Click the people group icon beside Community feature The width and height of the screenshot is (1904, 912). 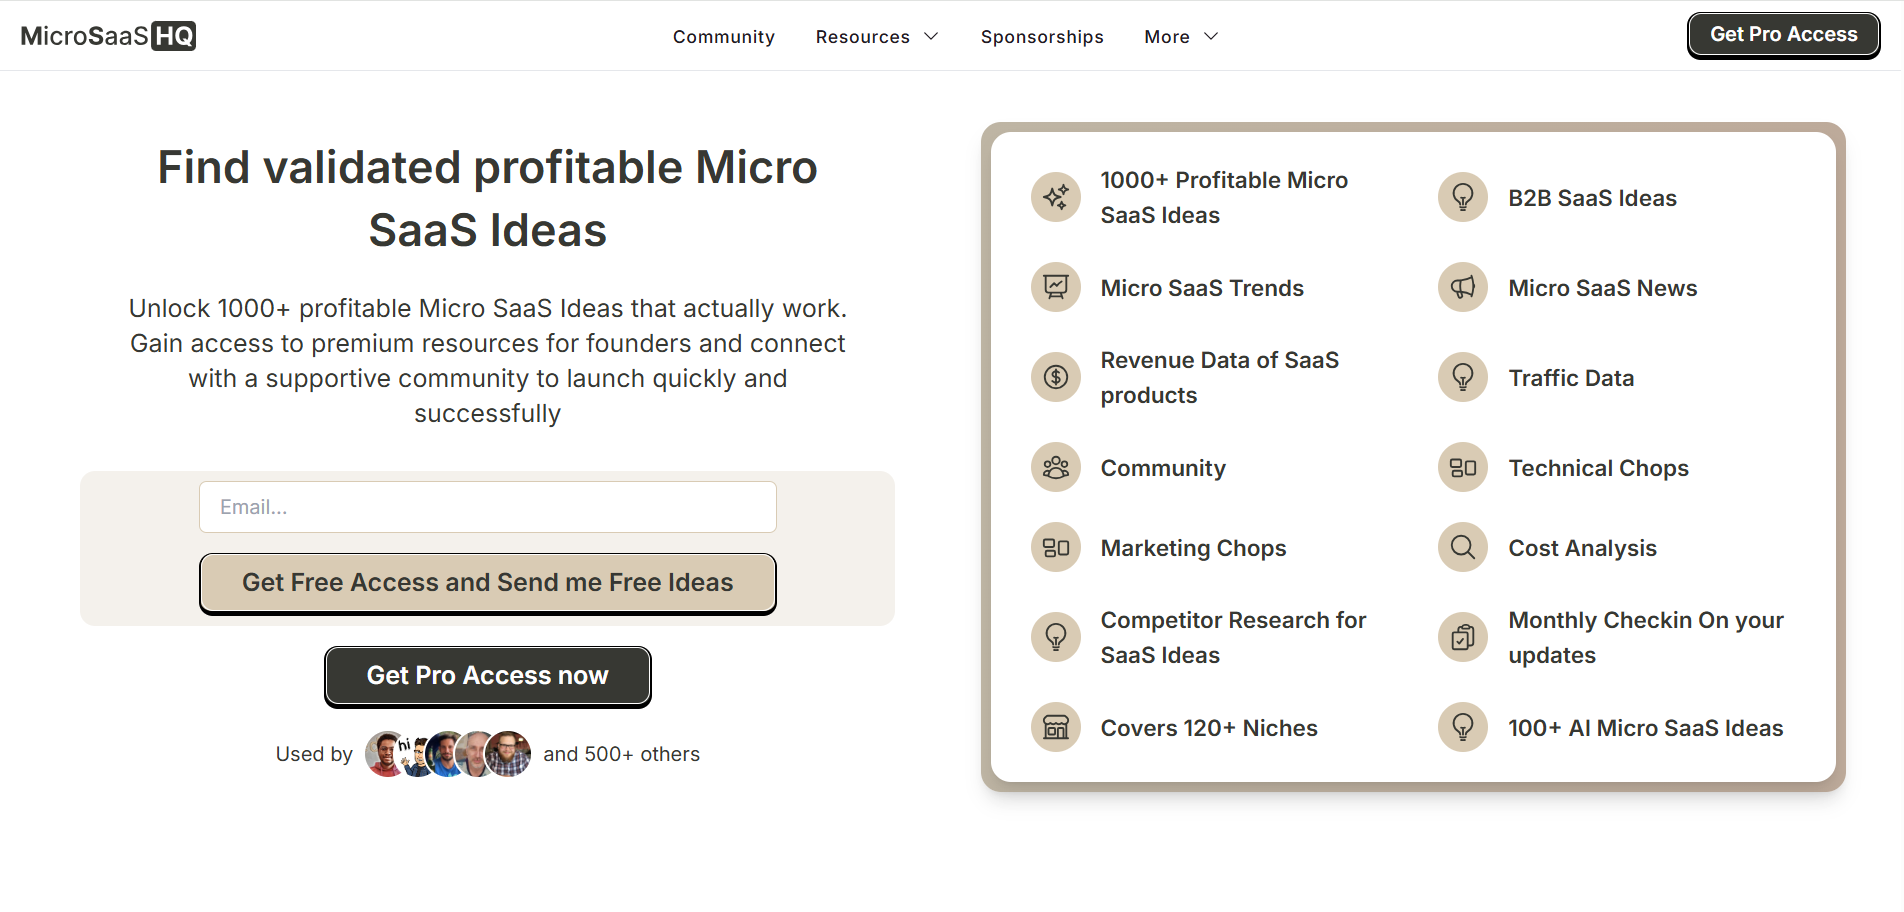coord(1056,467)
